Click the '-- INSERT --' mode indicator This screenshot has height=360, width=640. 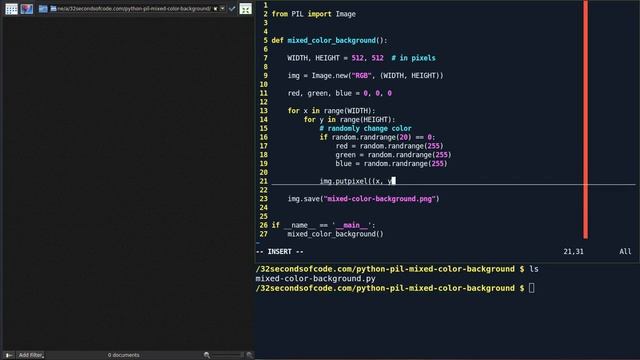[280, 251]
